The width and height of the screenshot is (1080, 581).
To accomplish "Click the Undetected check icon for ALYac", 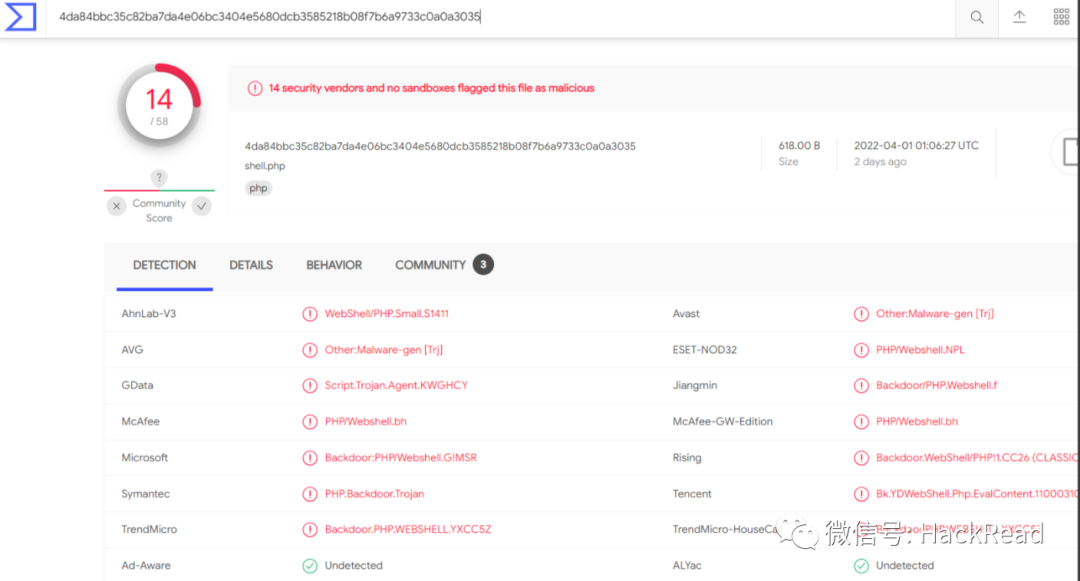I will 861,566.
